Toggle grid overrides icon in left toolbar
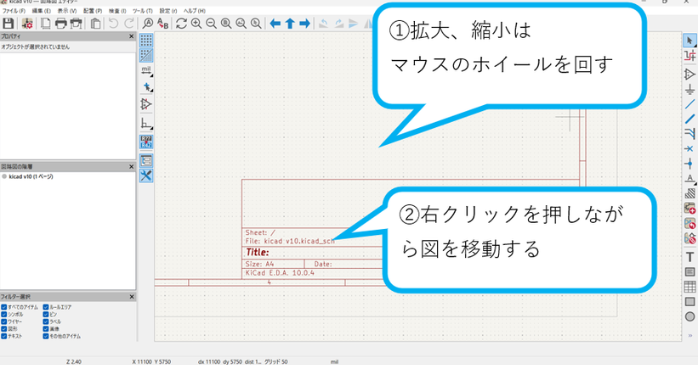This screenshot has height=365, width=698. tap(146, 55)
